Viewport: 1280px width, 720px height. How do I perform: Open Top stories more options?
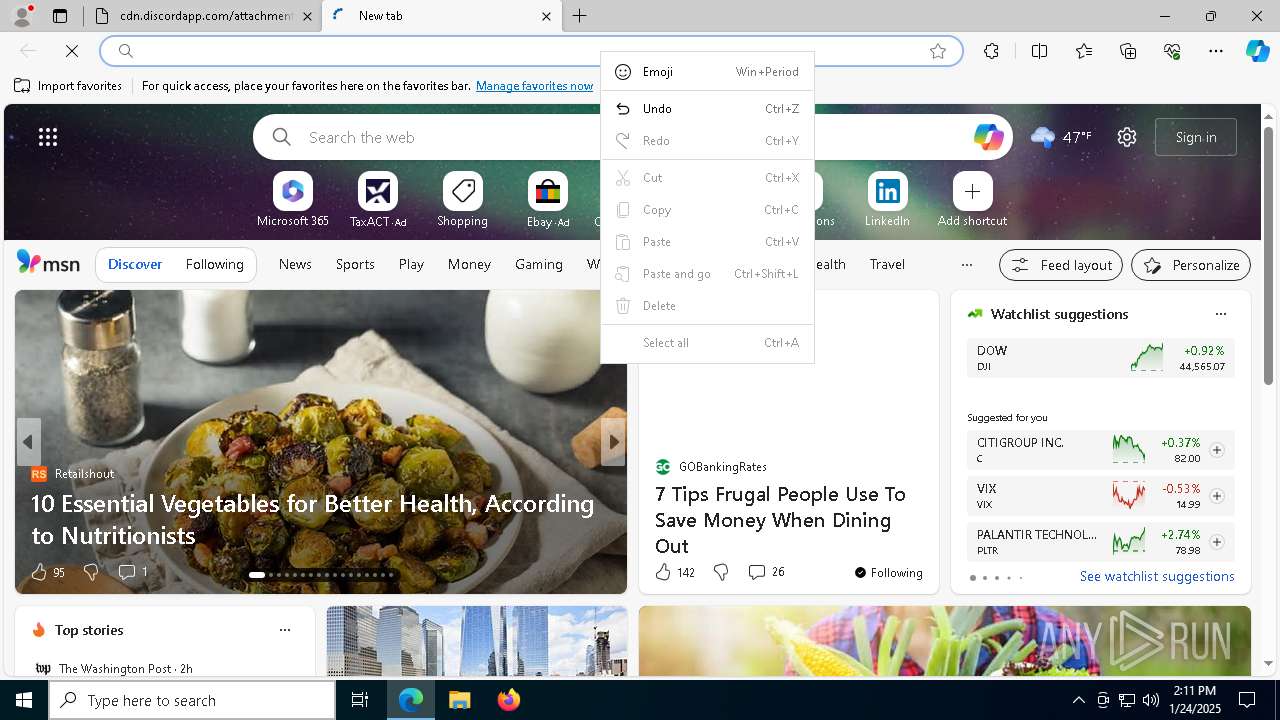[x=285, y=630]
